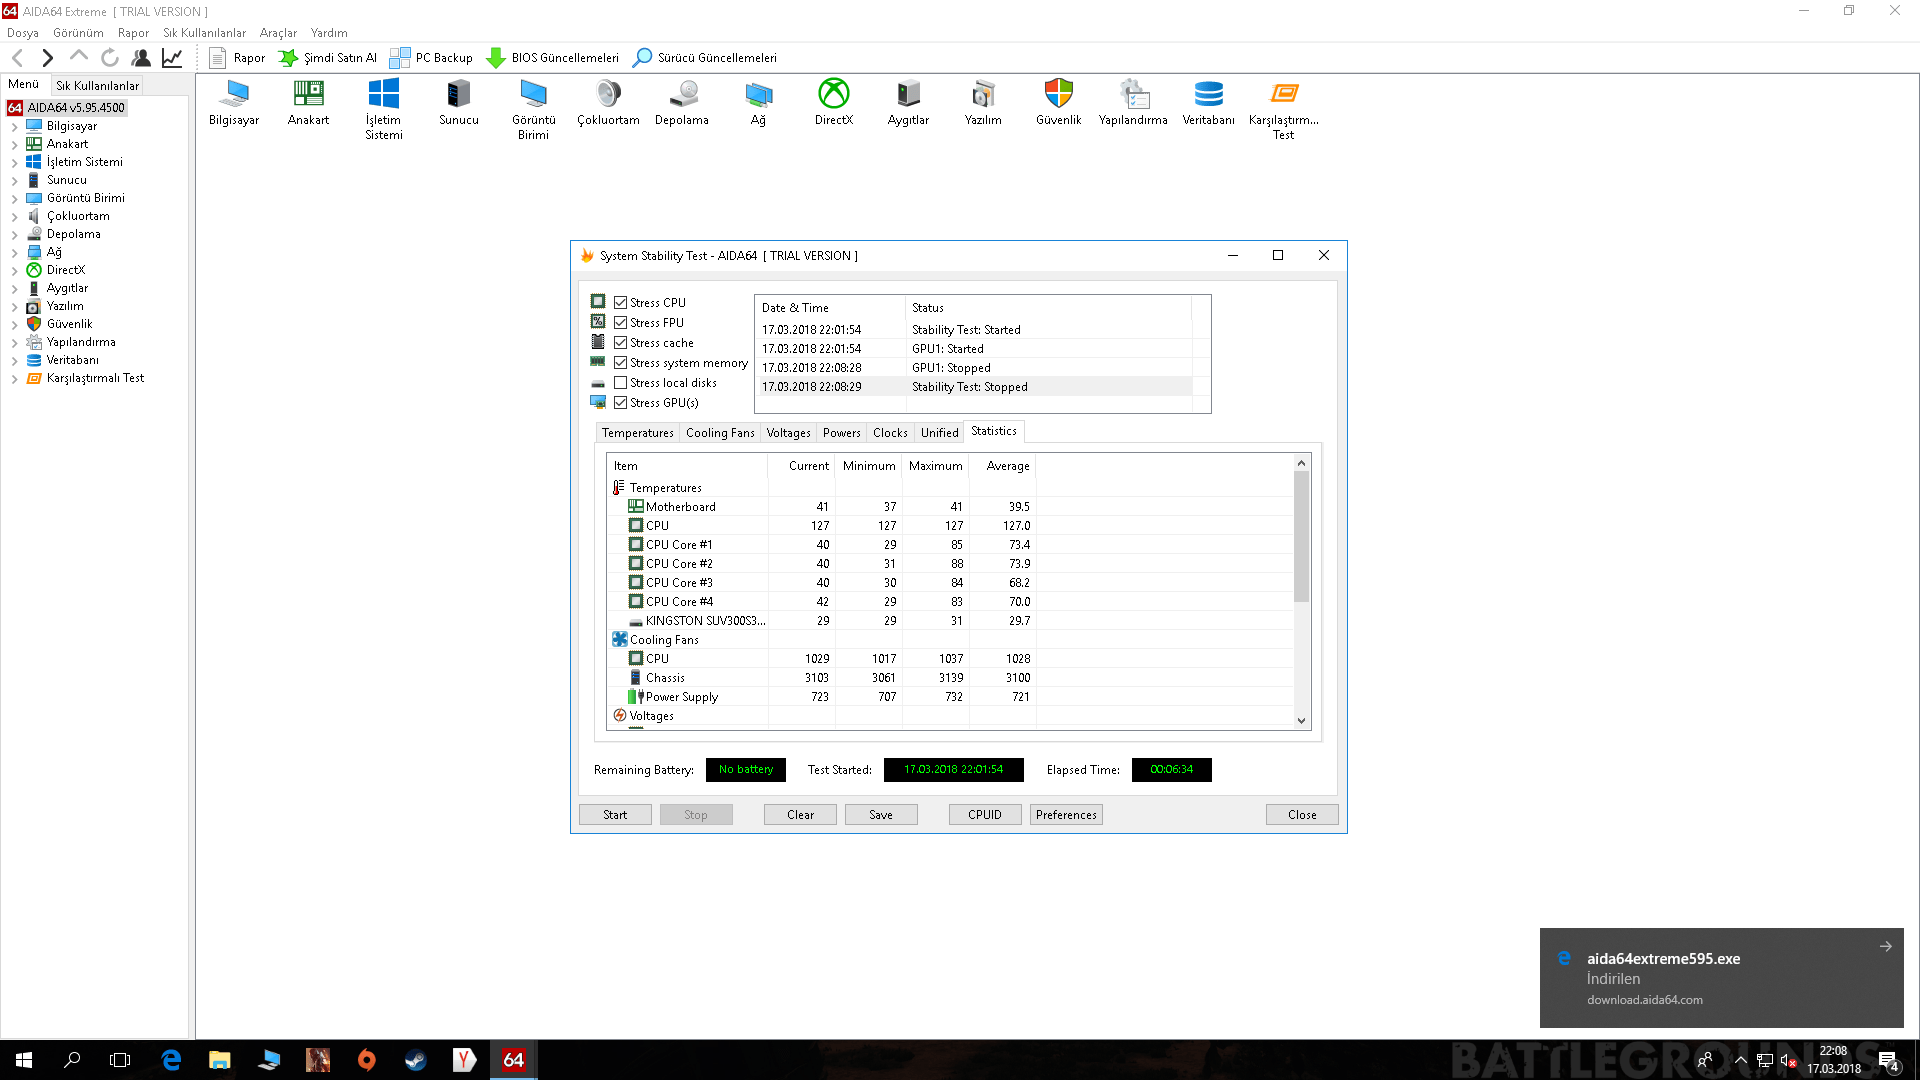Viewport: 1920px width, 1080px height.
Task: Open the Araçlar menu
Action: tap(278, 33)
